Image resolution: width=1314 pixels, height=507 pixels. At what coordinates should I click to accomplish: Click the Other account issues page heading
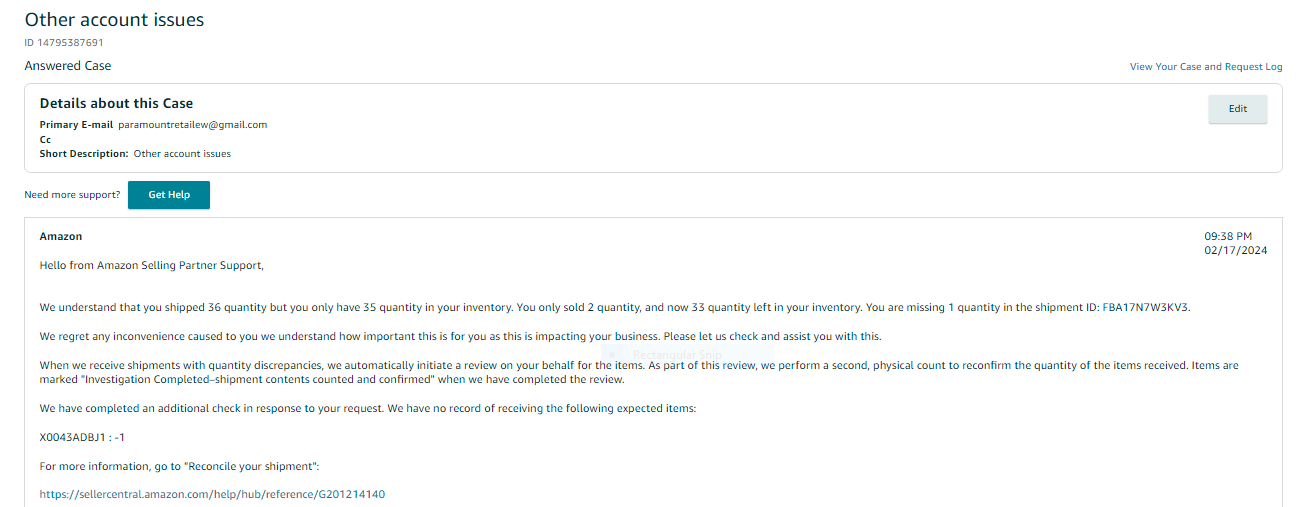point(114,19)
